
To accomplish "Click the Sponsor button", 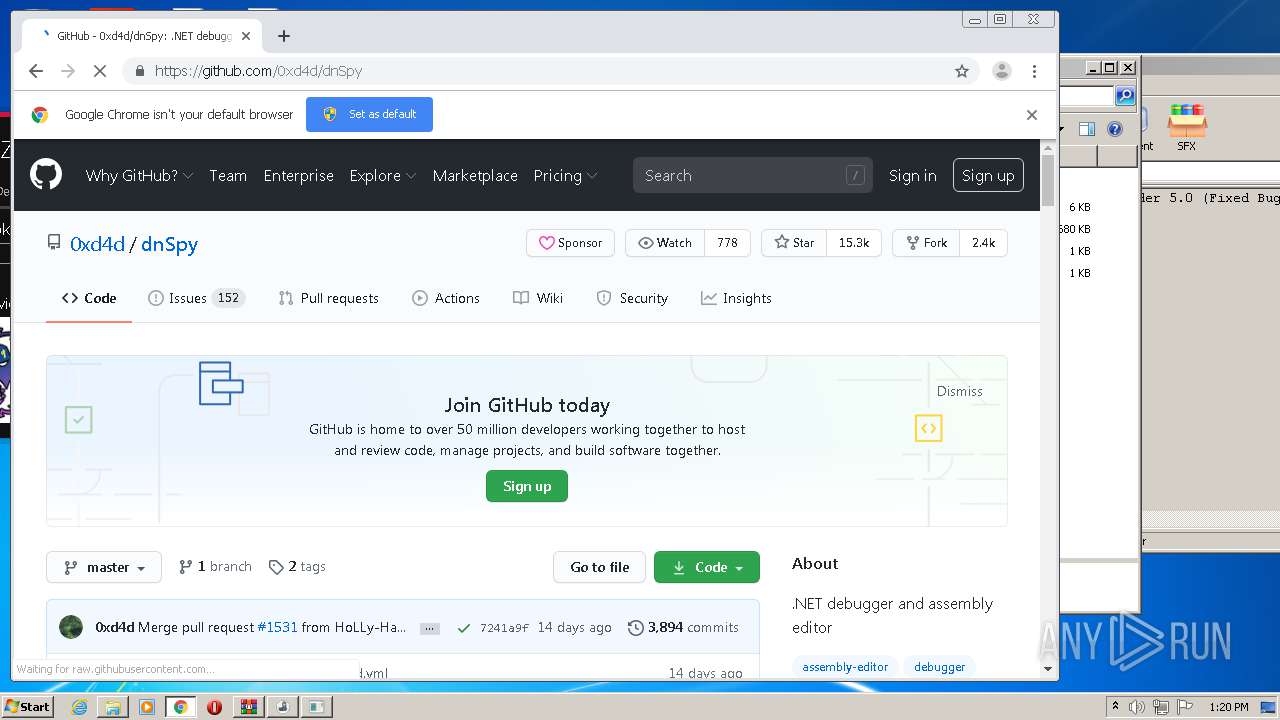I will click(x=571, y=243).
